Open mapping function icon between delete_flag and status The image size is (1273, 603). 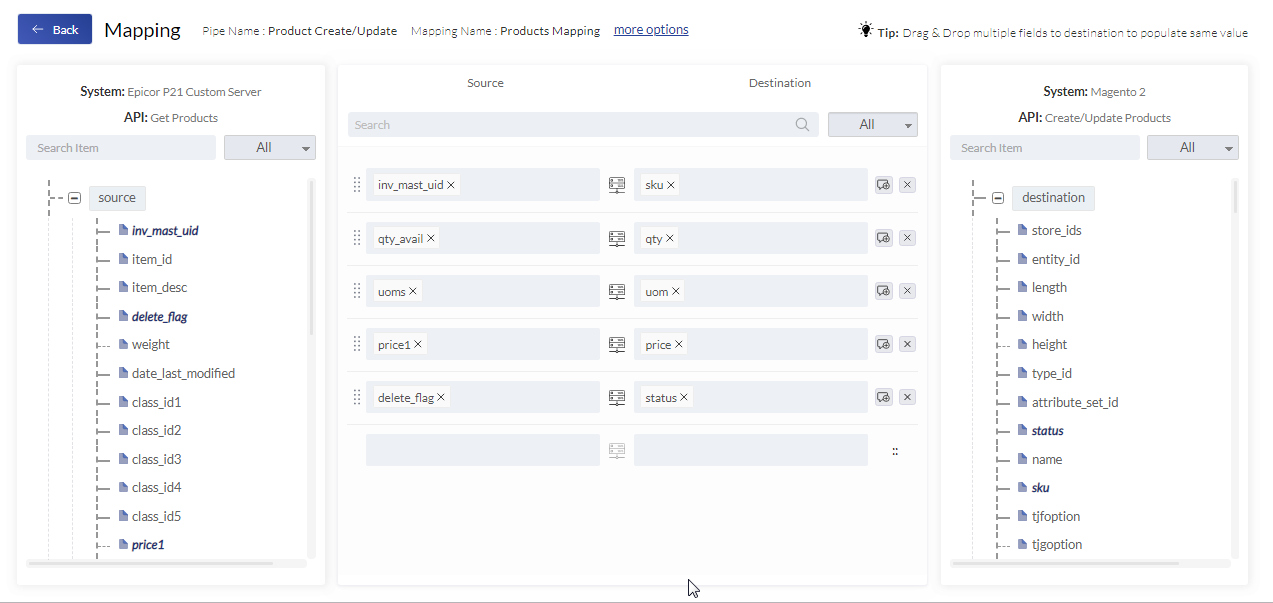[617, 397]
